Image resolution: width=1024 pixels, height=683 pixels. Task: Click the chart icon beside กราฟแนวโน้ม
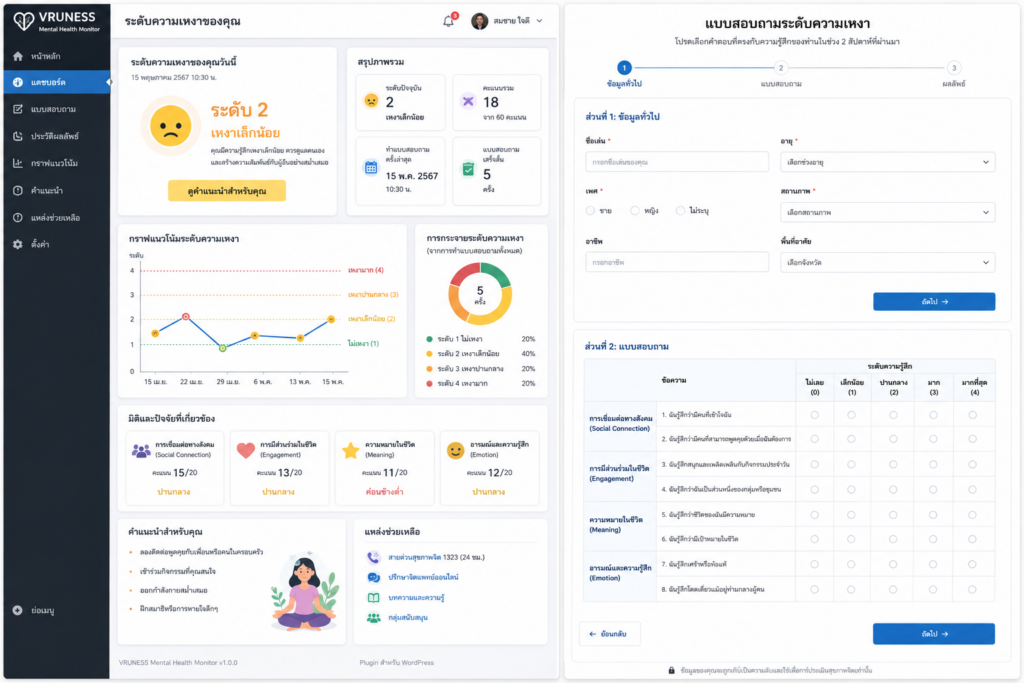click(18, 163)
